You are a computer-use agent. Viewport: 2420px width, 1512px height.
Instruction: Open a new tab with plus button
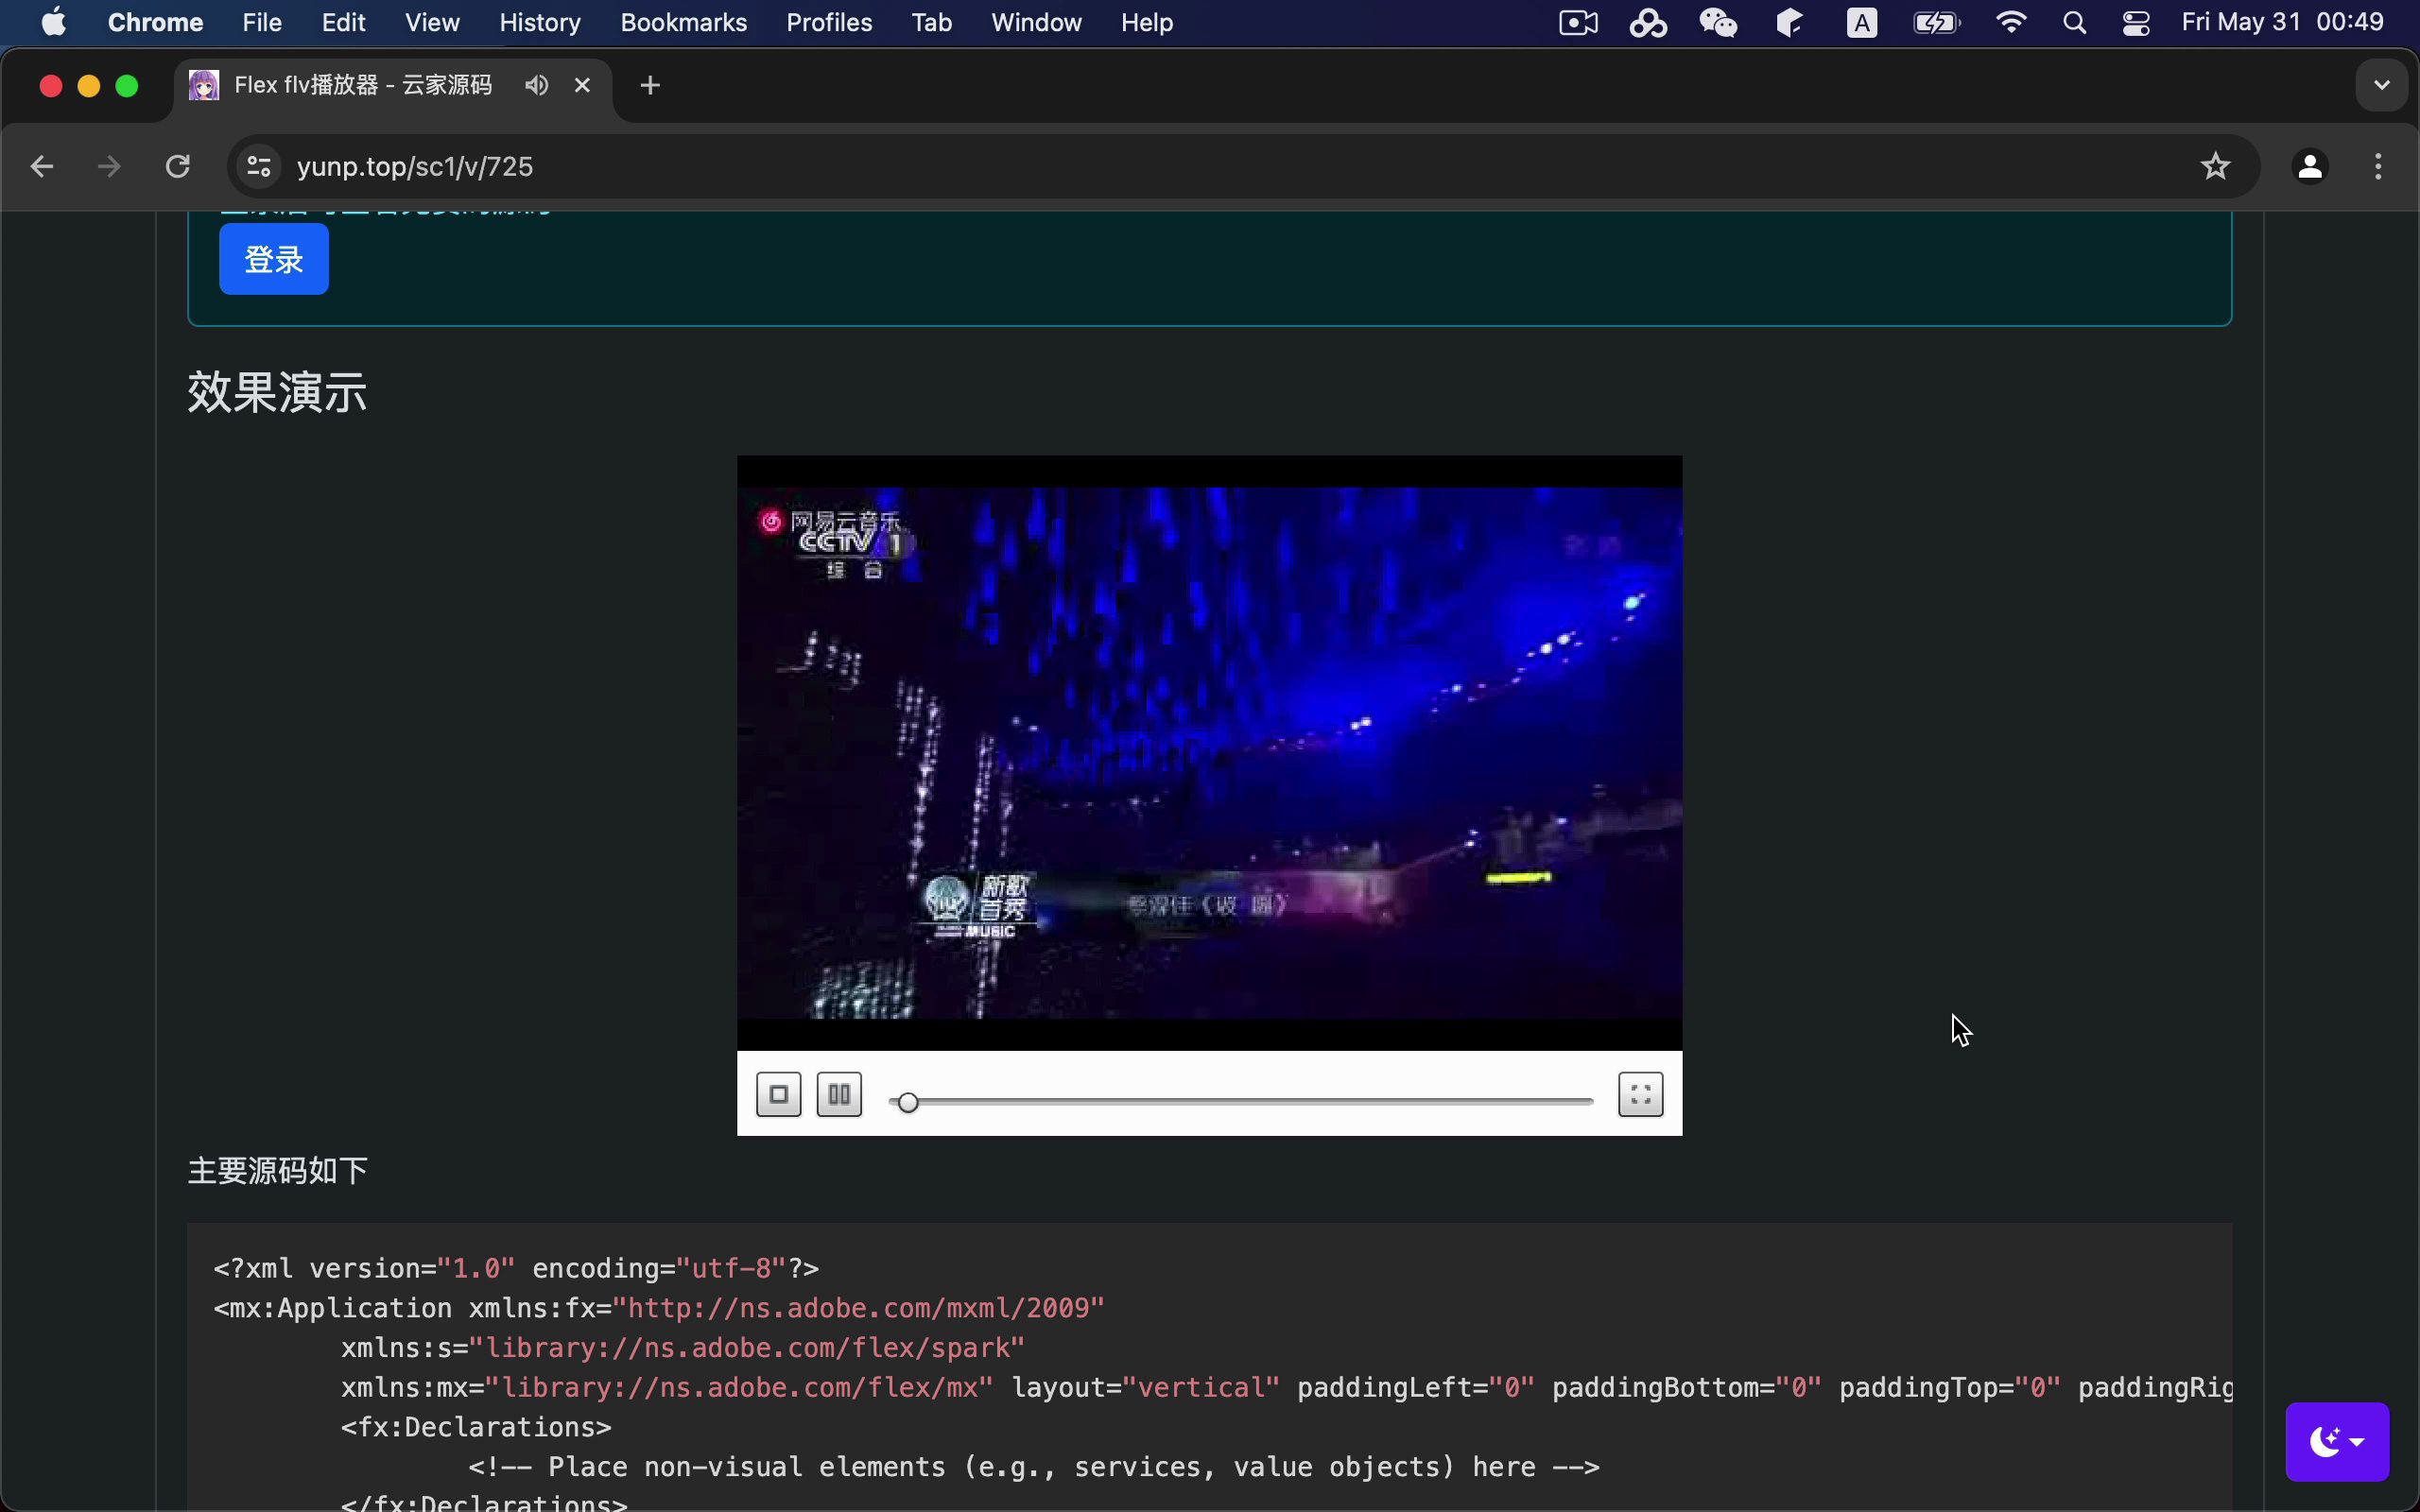pos(650,85)
